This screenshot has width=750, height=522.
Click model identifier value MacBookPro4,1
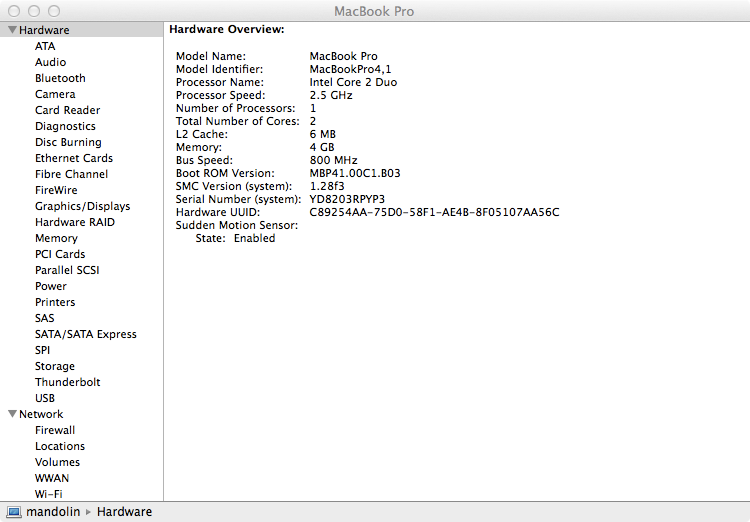tap(350, 69)
